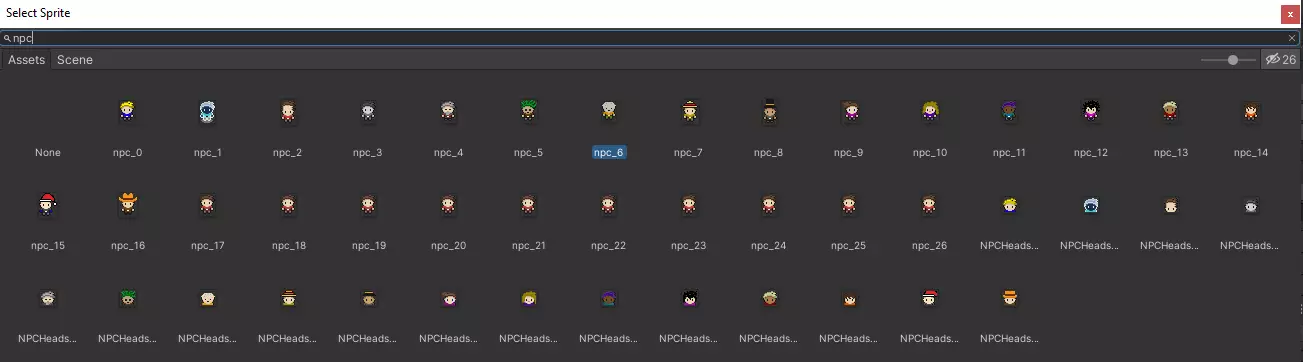Pick the npc_24 sprite
This screenshot has width=1303, height=362.
pyautogui.click(x=768, y=205)
